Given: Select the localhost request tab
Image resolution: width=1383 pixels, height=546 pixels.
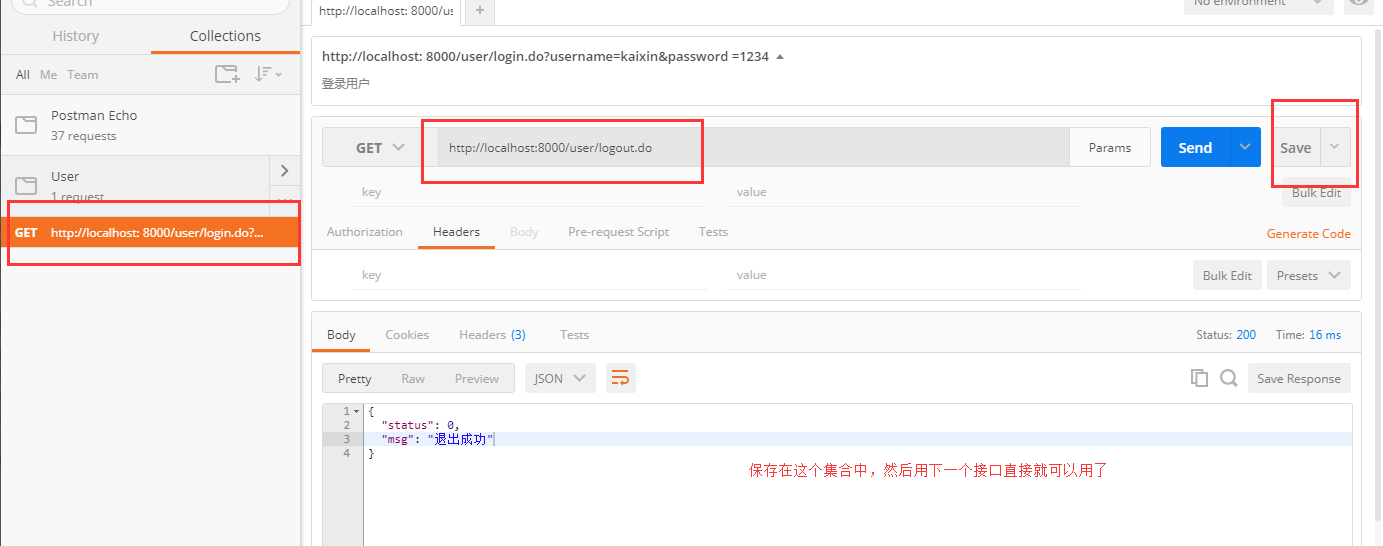Looking at the screenshot, I should coord(386,11).
